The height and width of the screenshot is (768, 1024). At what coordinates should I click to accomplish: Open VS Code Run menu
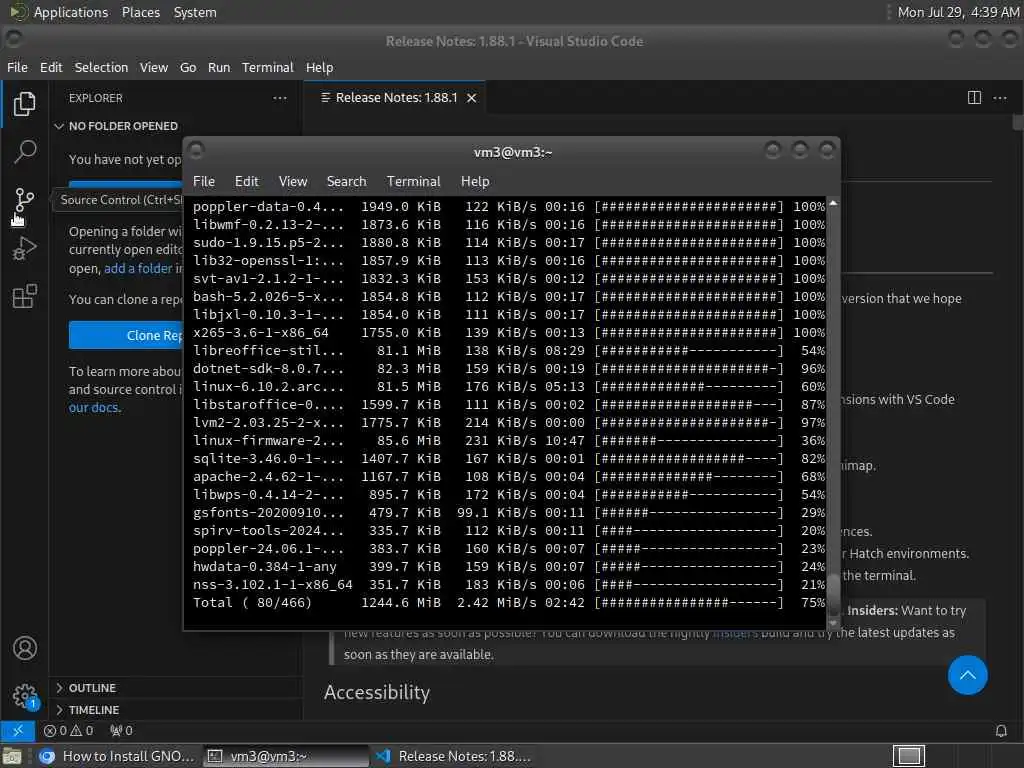pyautogui.click(x=219, y=67)
